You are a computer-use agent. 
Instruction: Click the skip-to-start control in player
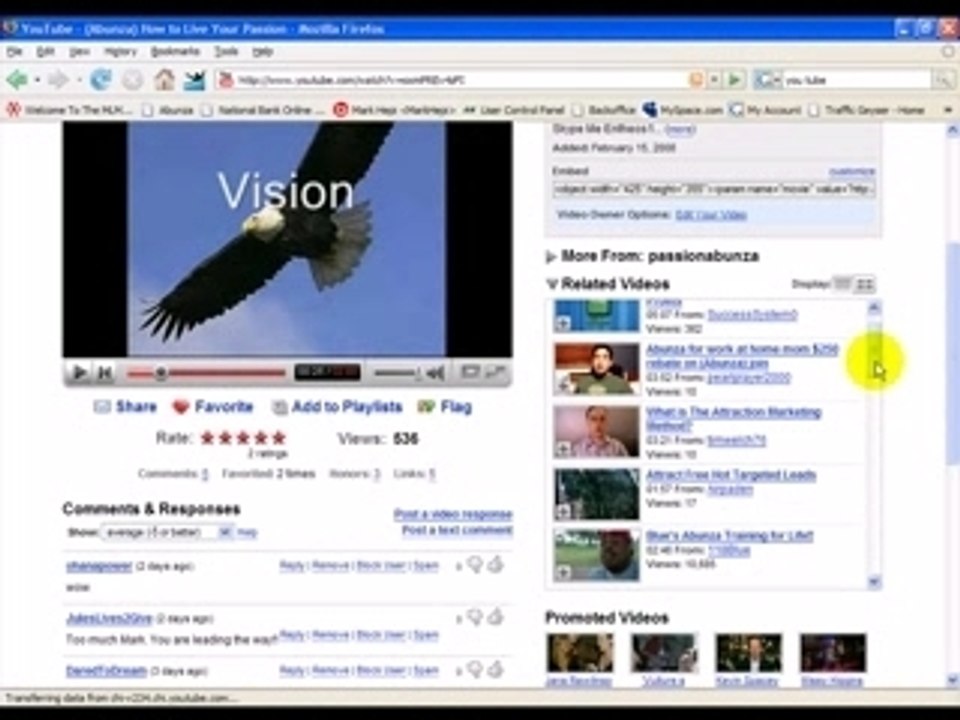105,372
